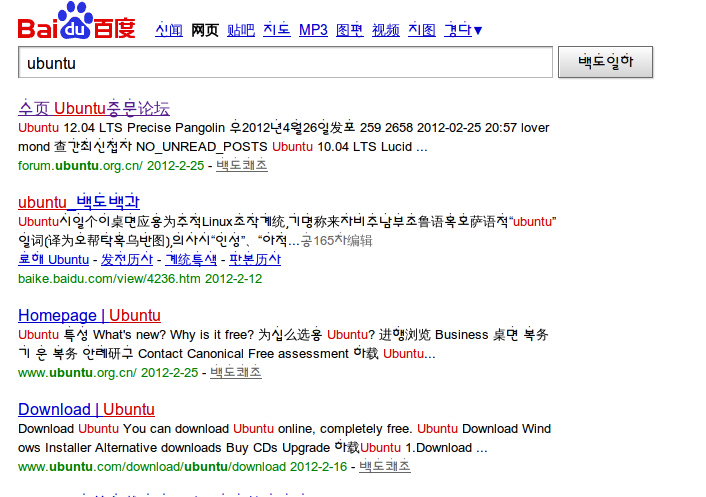Open the first navigation link before 网页
The image size is (706, 497).
pos(169,30)
